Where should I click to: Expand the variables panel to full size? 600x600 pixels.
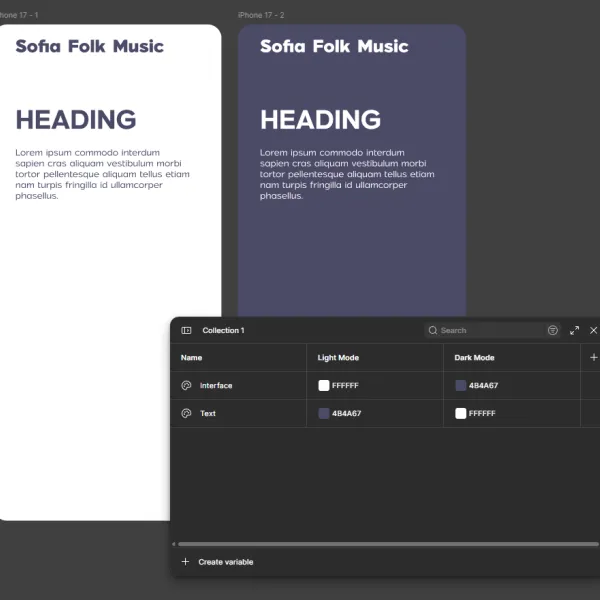[x=574, y=330]
